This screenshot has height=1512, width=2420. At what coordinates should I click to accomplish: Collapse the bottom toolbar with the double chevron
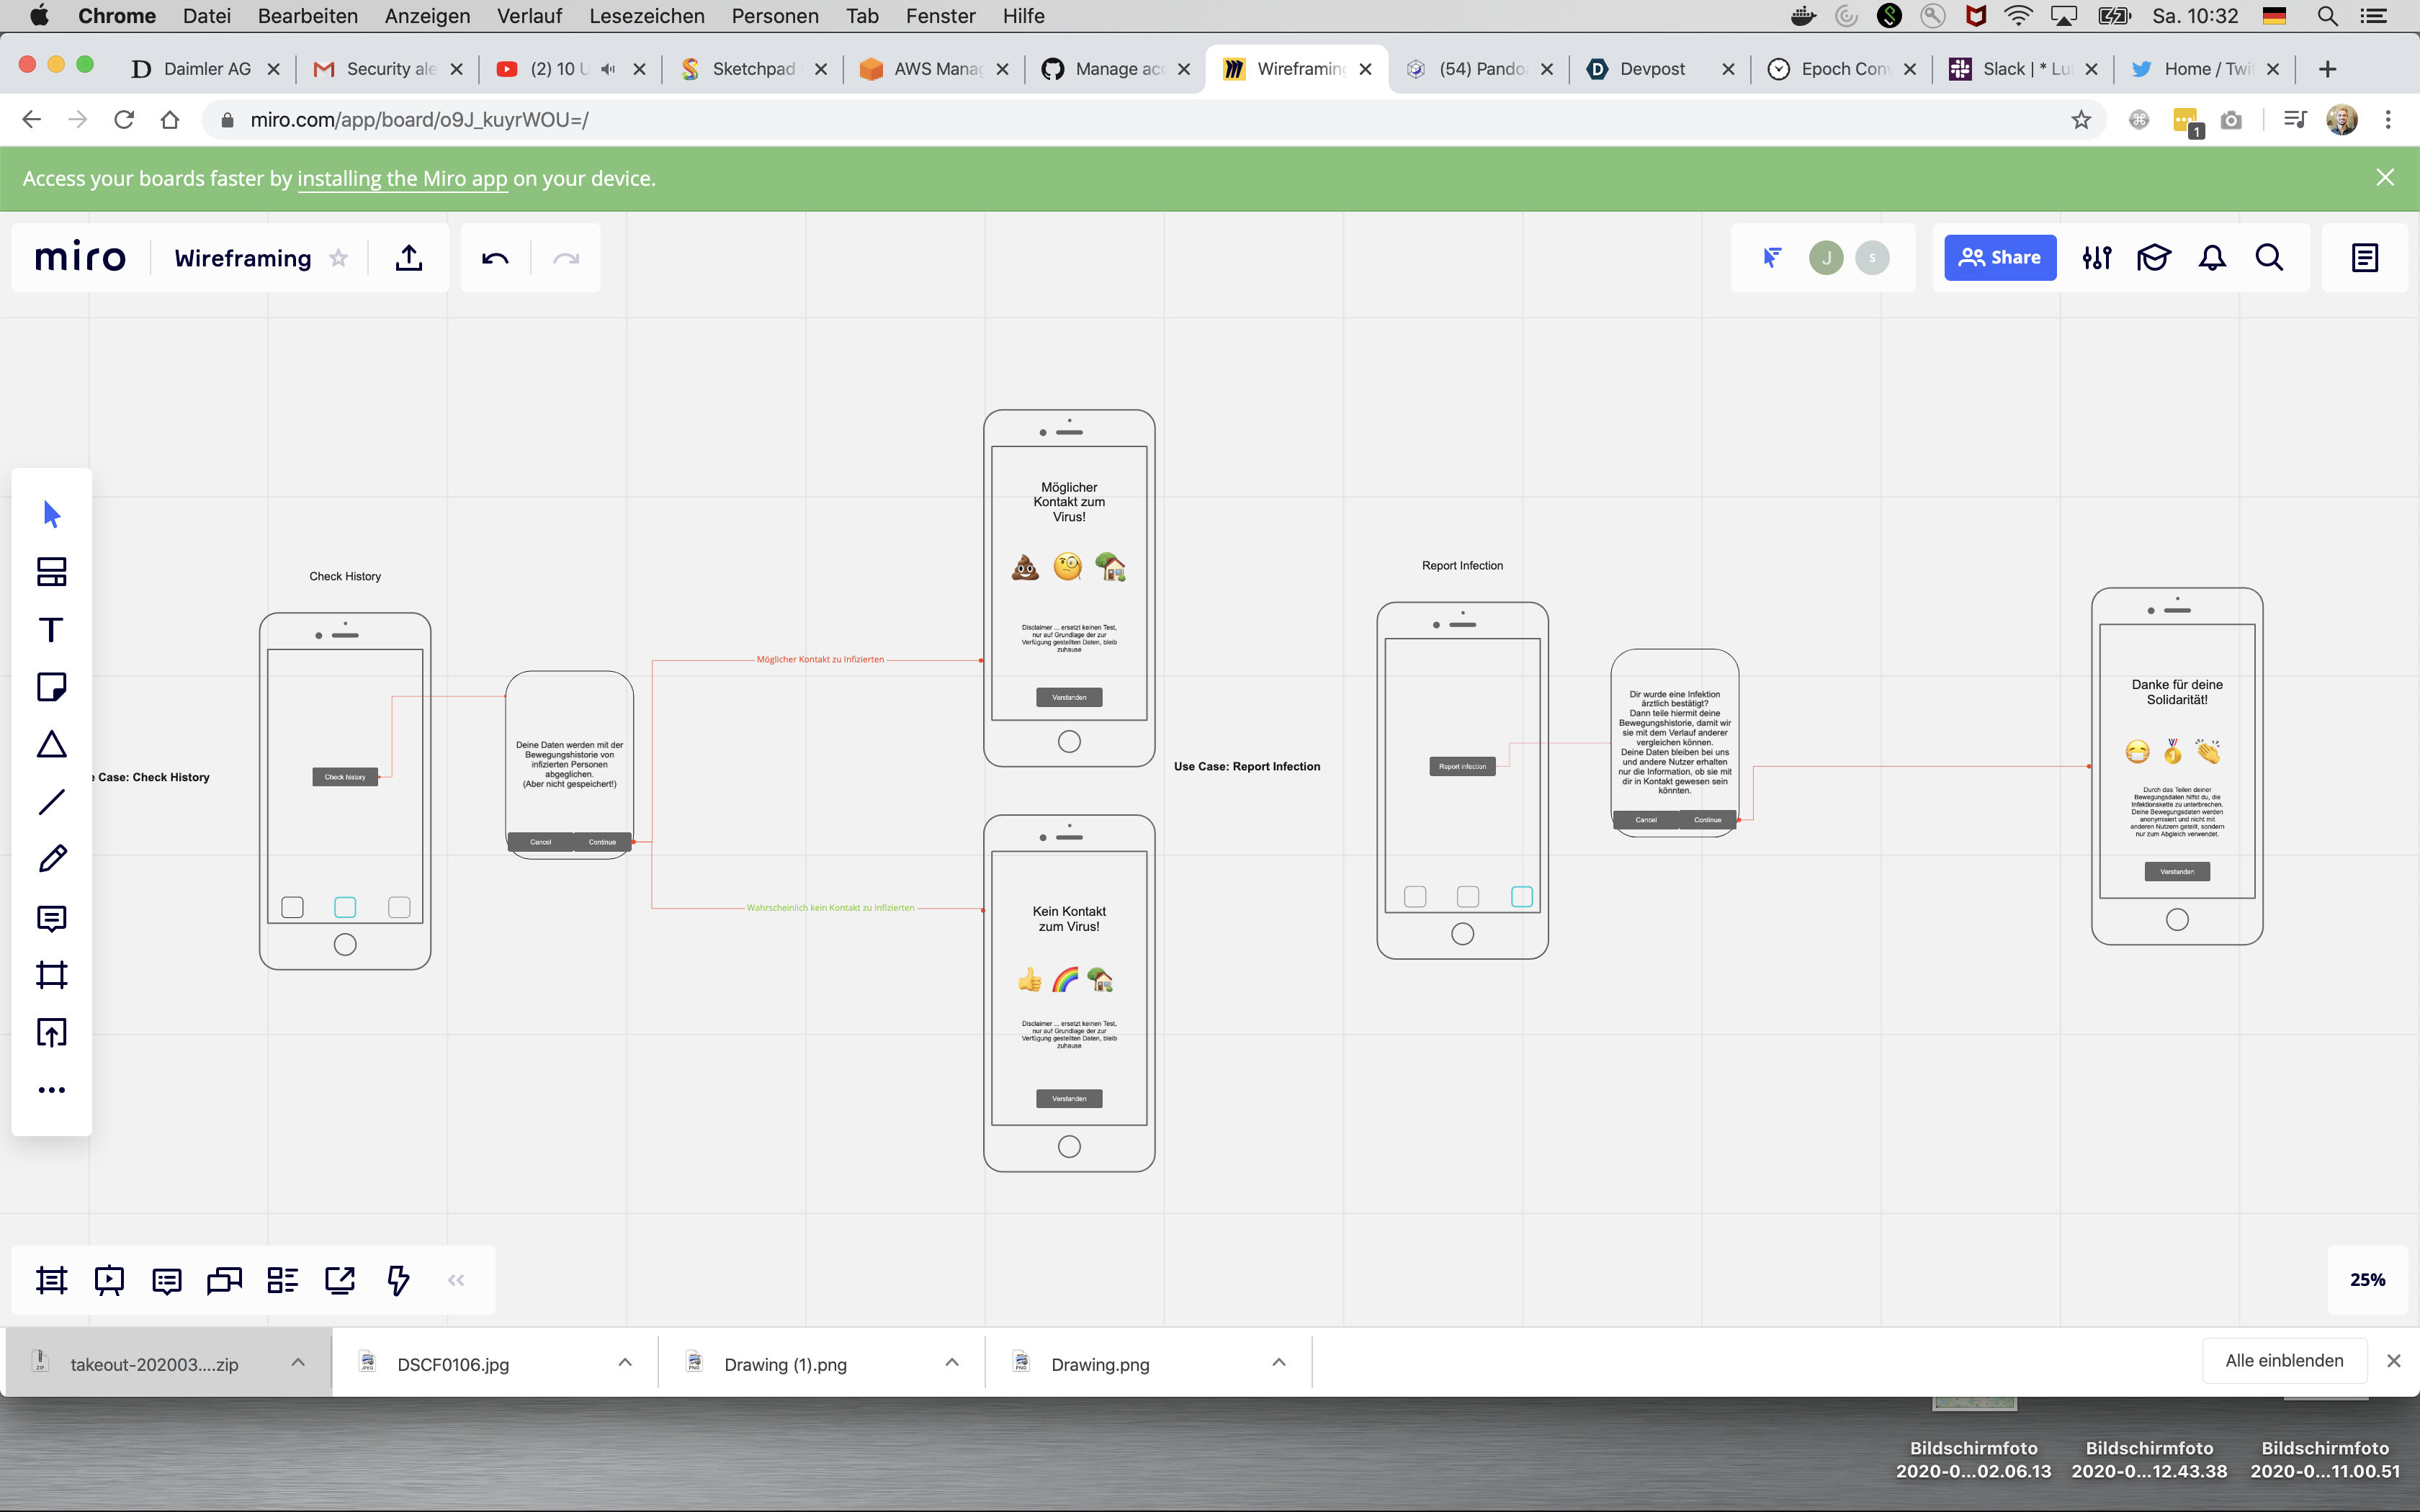pos(456,1280)
